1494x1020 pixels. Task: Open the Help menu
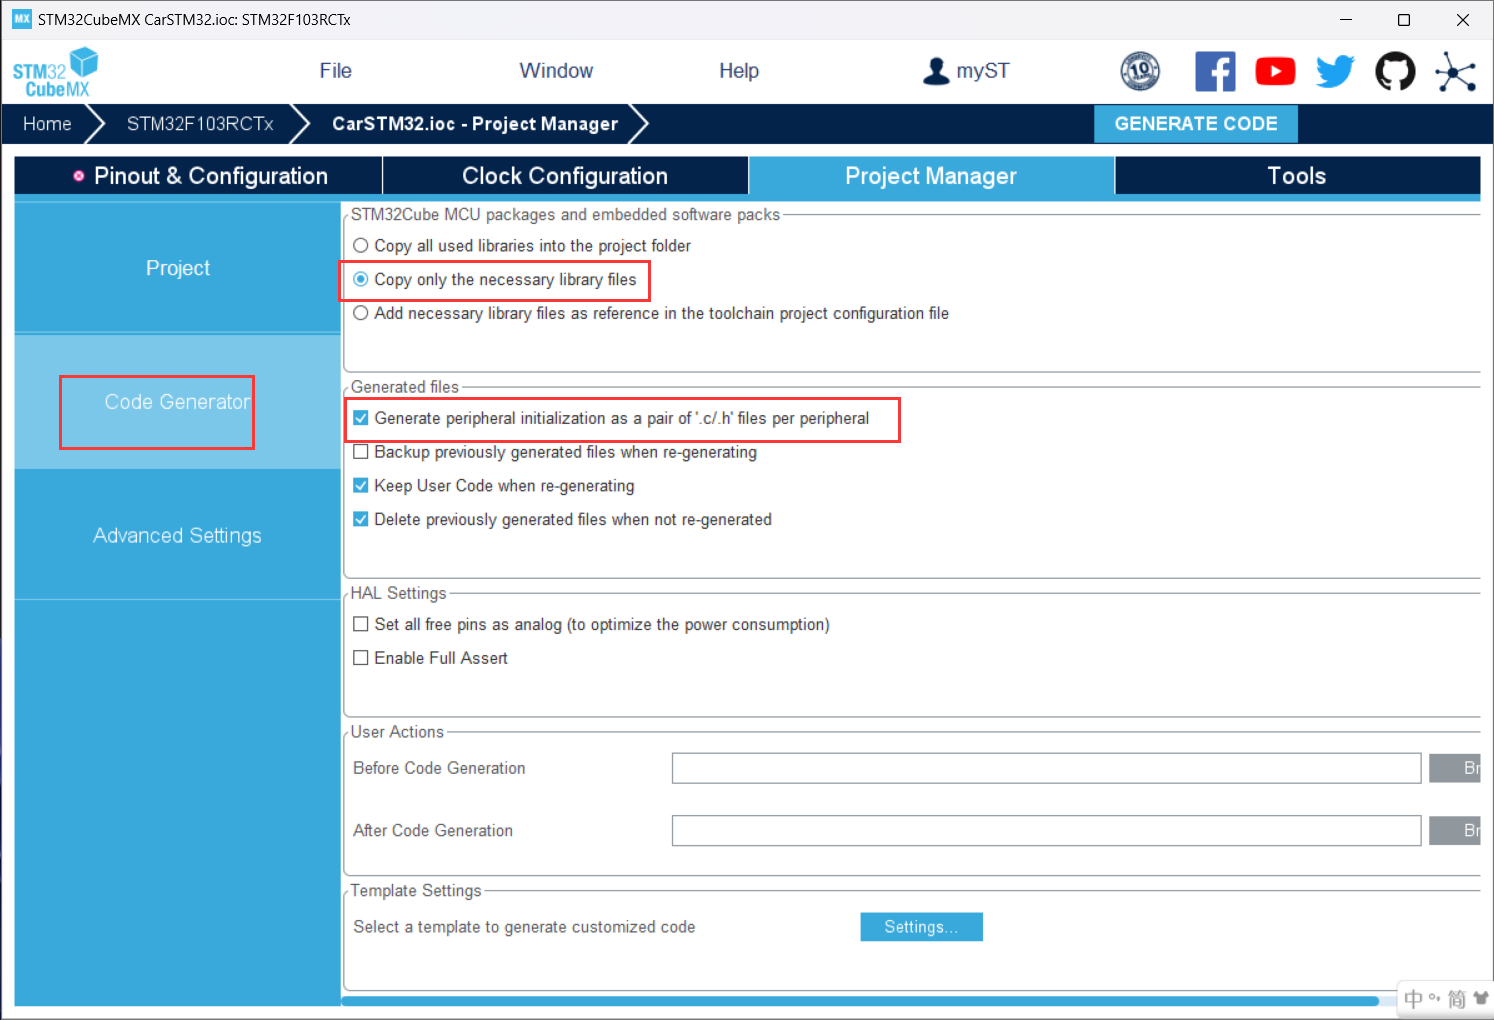(739, 71)
